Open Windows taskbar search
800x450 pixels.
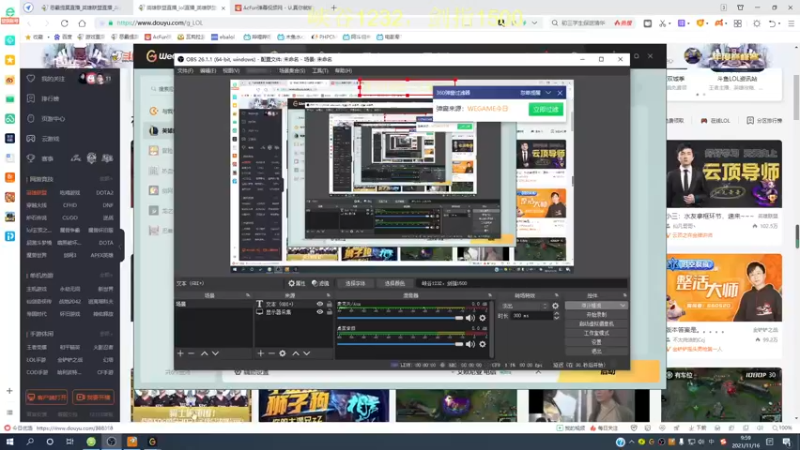(30, 442)
